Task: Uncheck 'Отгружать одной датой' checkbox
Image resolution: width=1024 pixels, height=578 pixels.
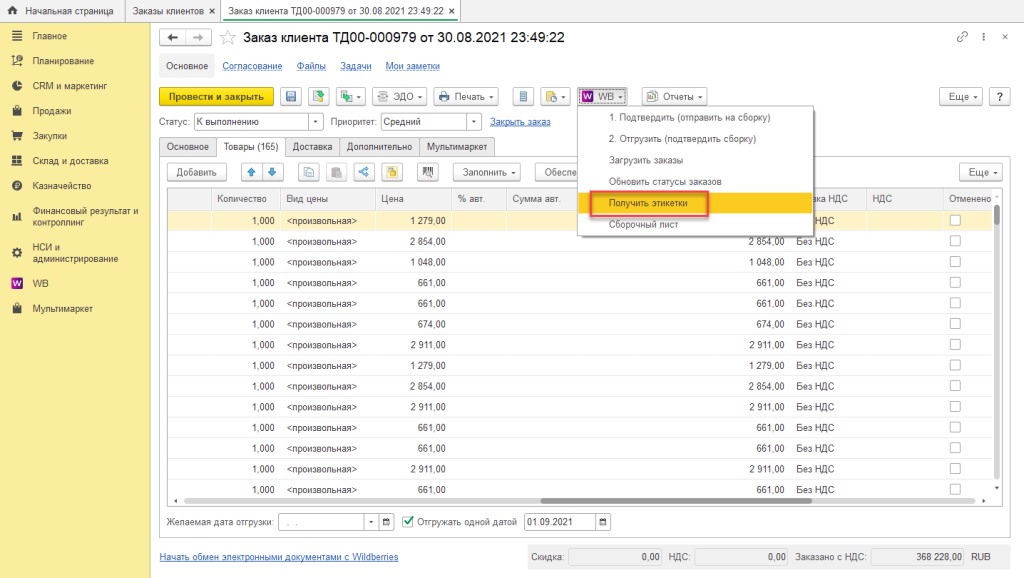Action: tap(408, 521)
